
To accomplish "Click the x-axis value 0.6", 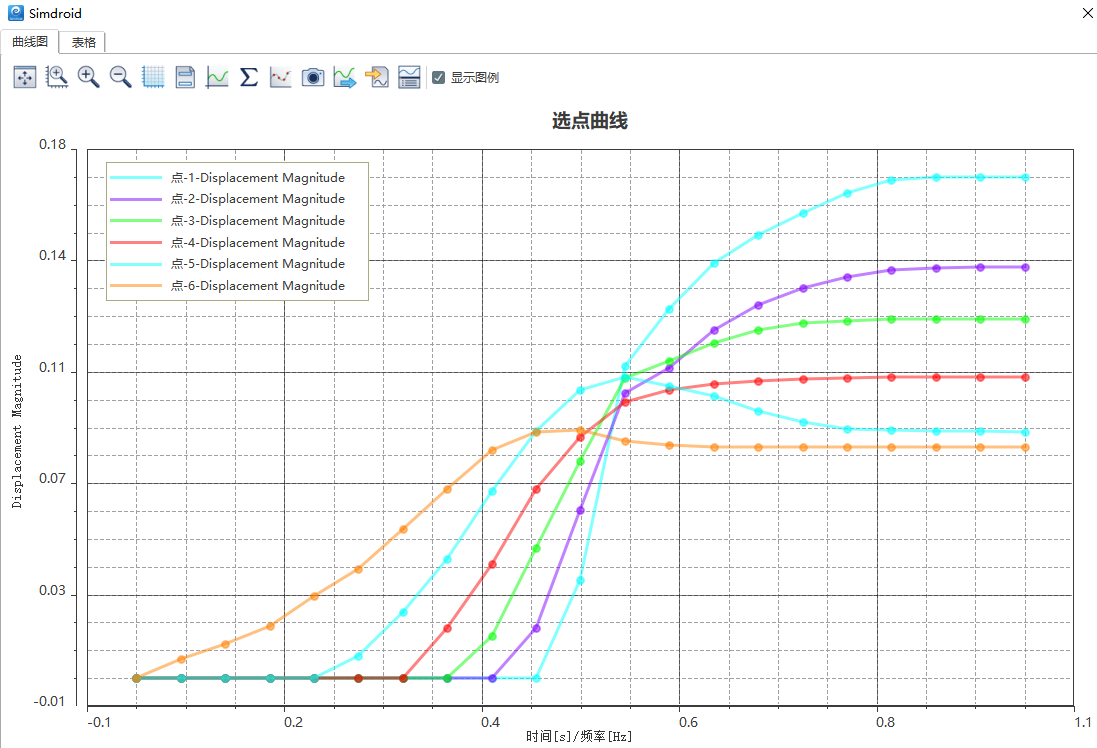I will click(688, 722).
